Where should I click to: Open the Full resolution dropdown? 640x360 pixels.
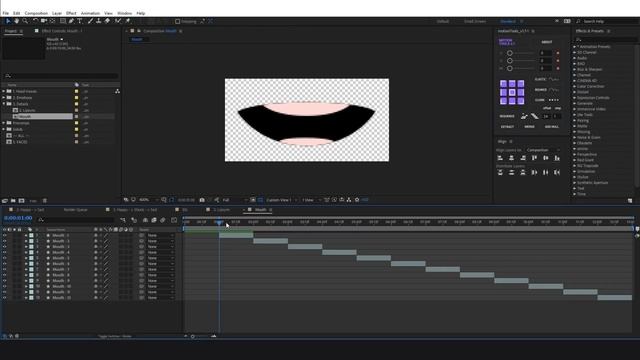click(235, 200)
